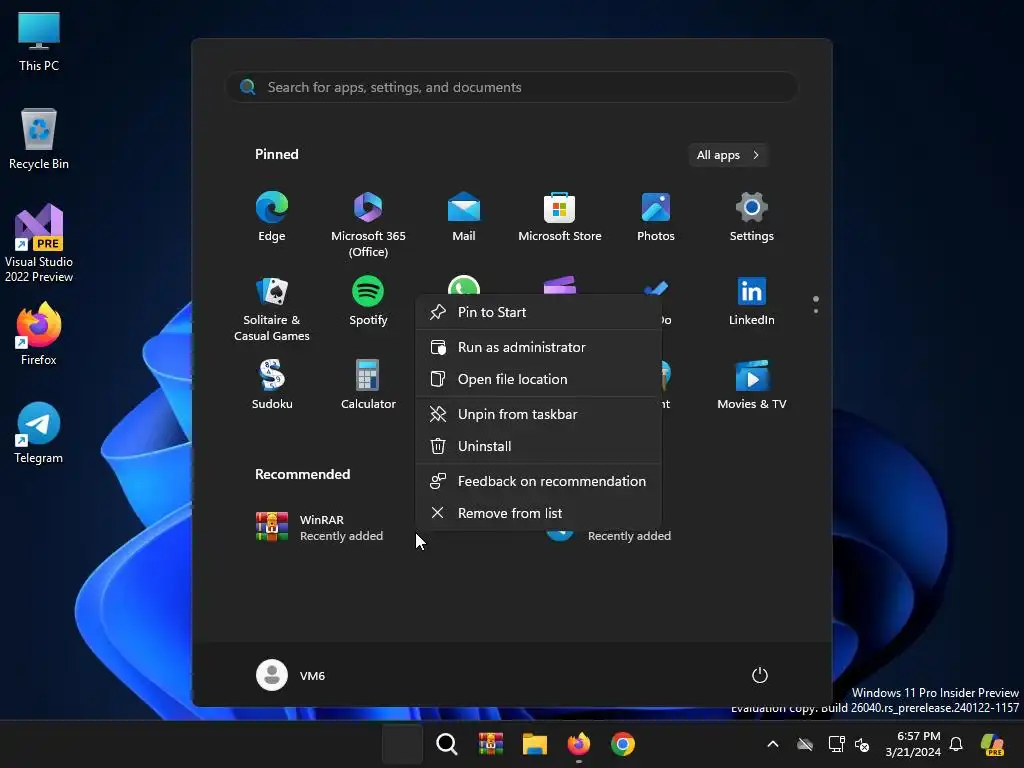
Task: Open Edge from pinned apps
Action: [272, 217]
